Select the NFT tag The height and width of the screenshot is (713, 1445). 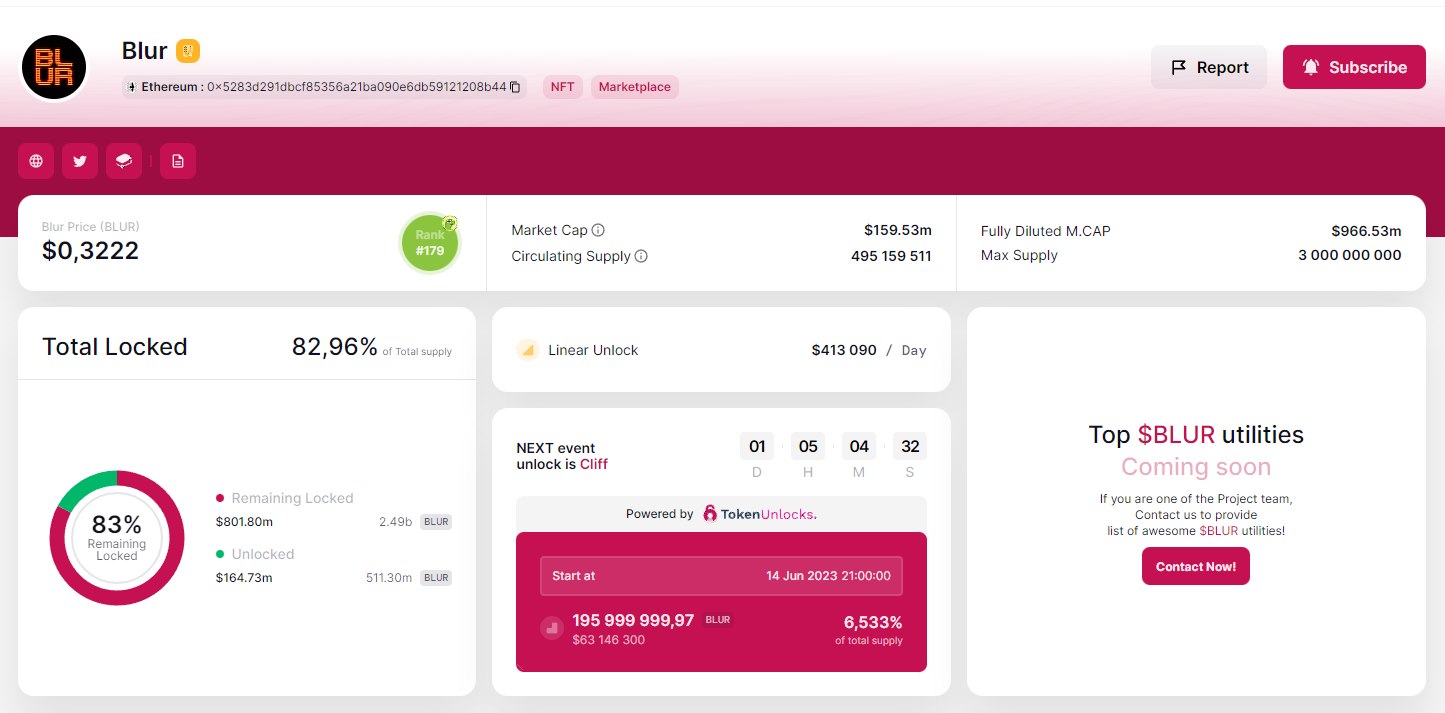563,87
